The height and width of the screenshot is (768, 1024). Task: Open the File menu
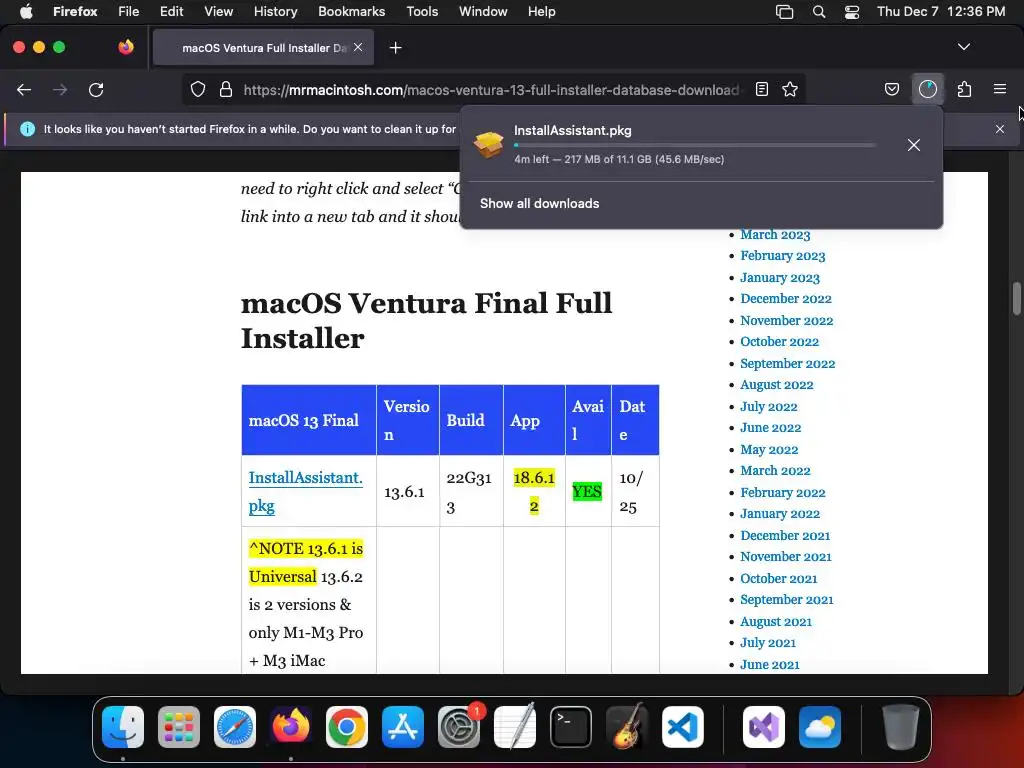[129, 11]
